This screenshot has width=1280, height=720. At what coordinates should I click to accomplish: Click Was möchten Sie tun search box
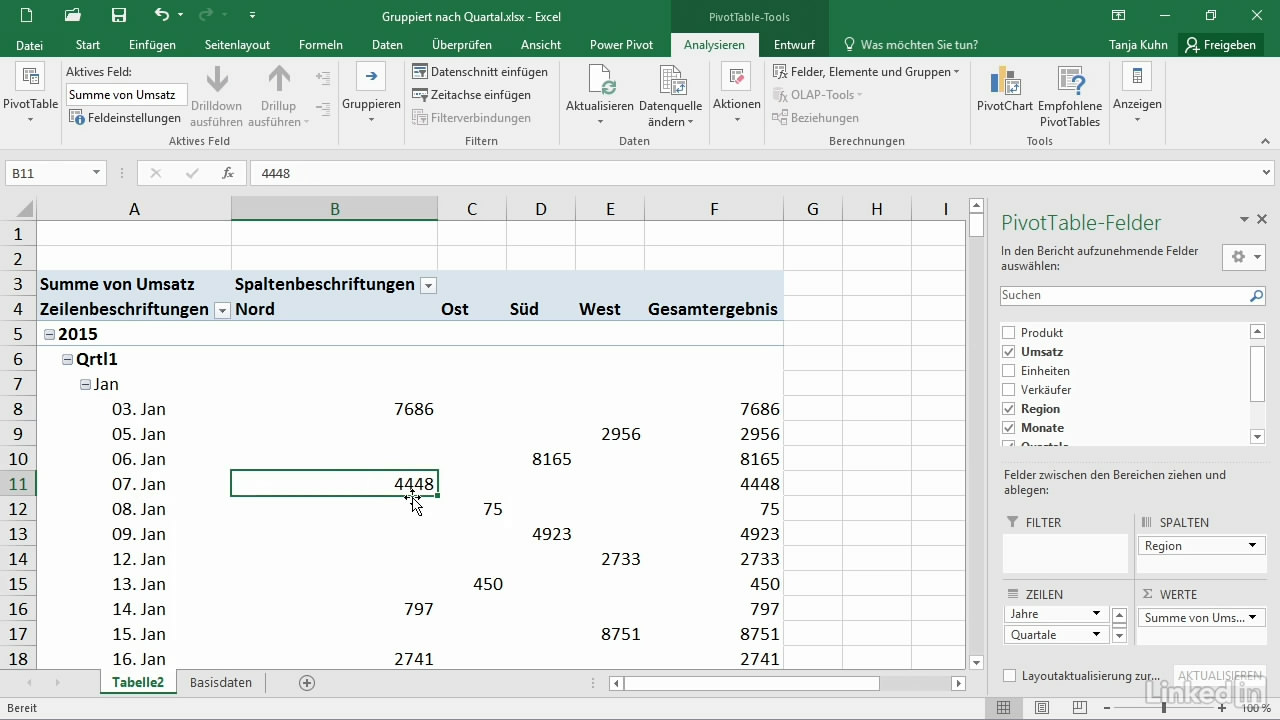(x=911, y=45)
